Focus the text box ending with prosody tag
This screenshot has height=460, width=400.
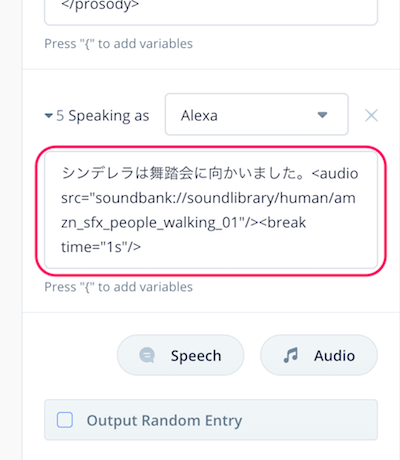[x=211, y=12]
